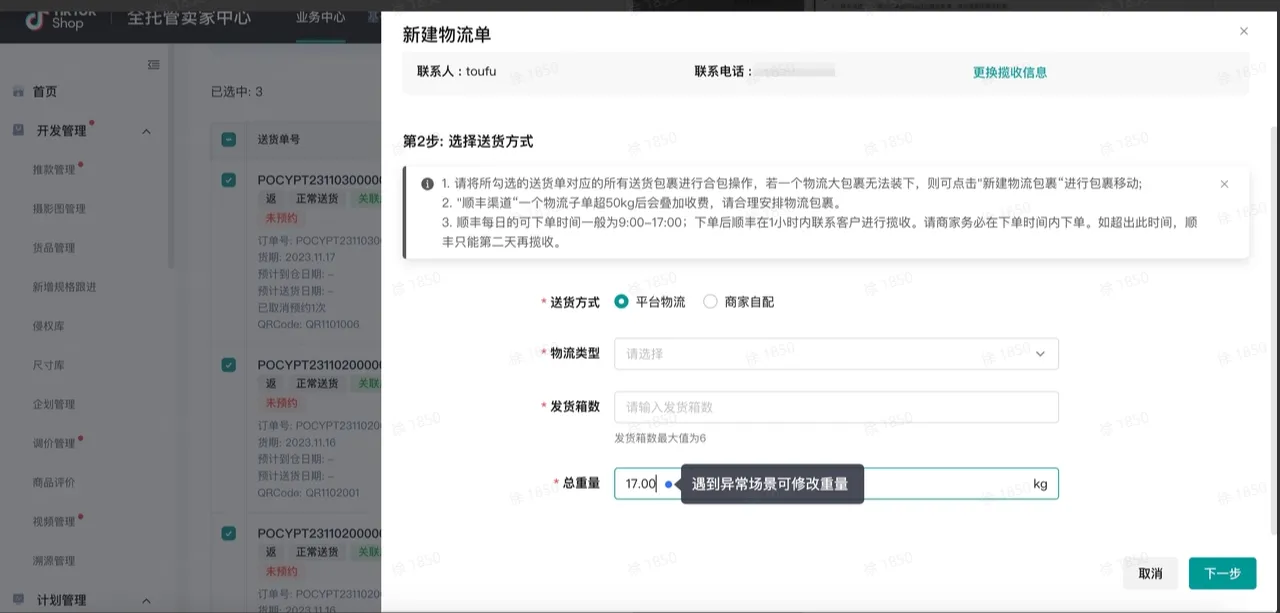1280x613 pixels.
Task: Click the 首页 home icon
Action: pos(18,92)
